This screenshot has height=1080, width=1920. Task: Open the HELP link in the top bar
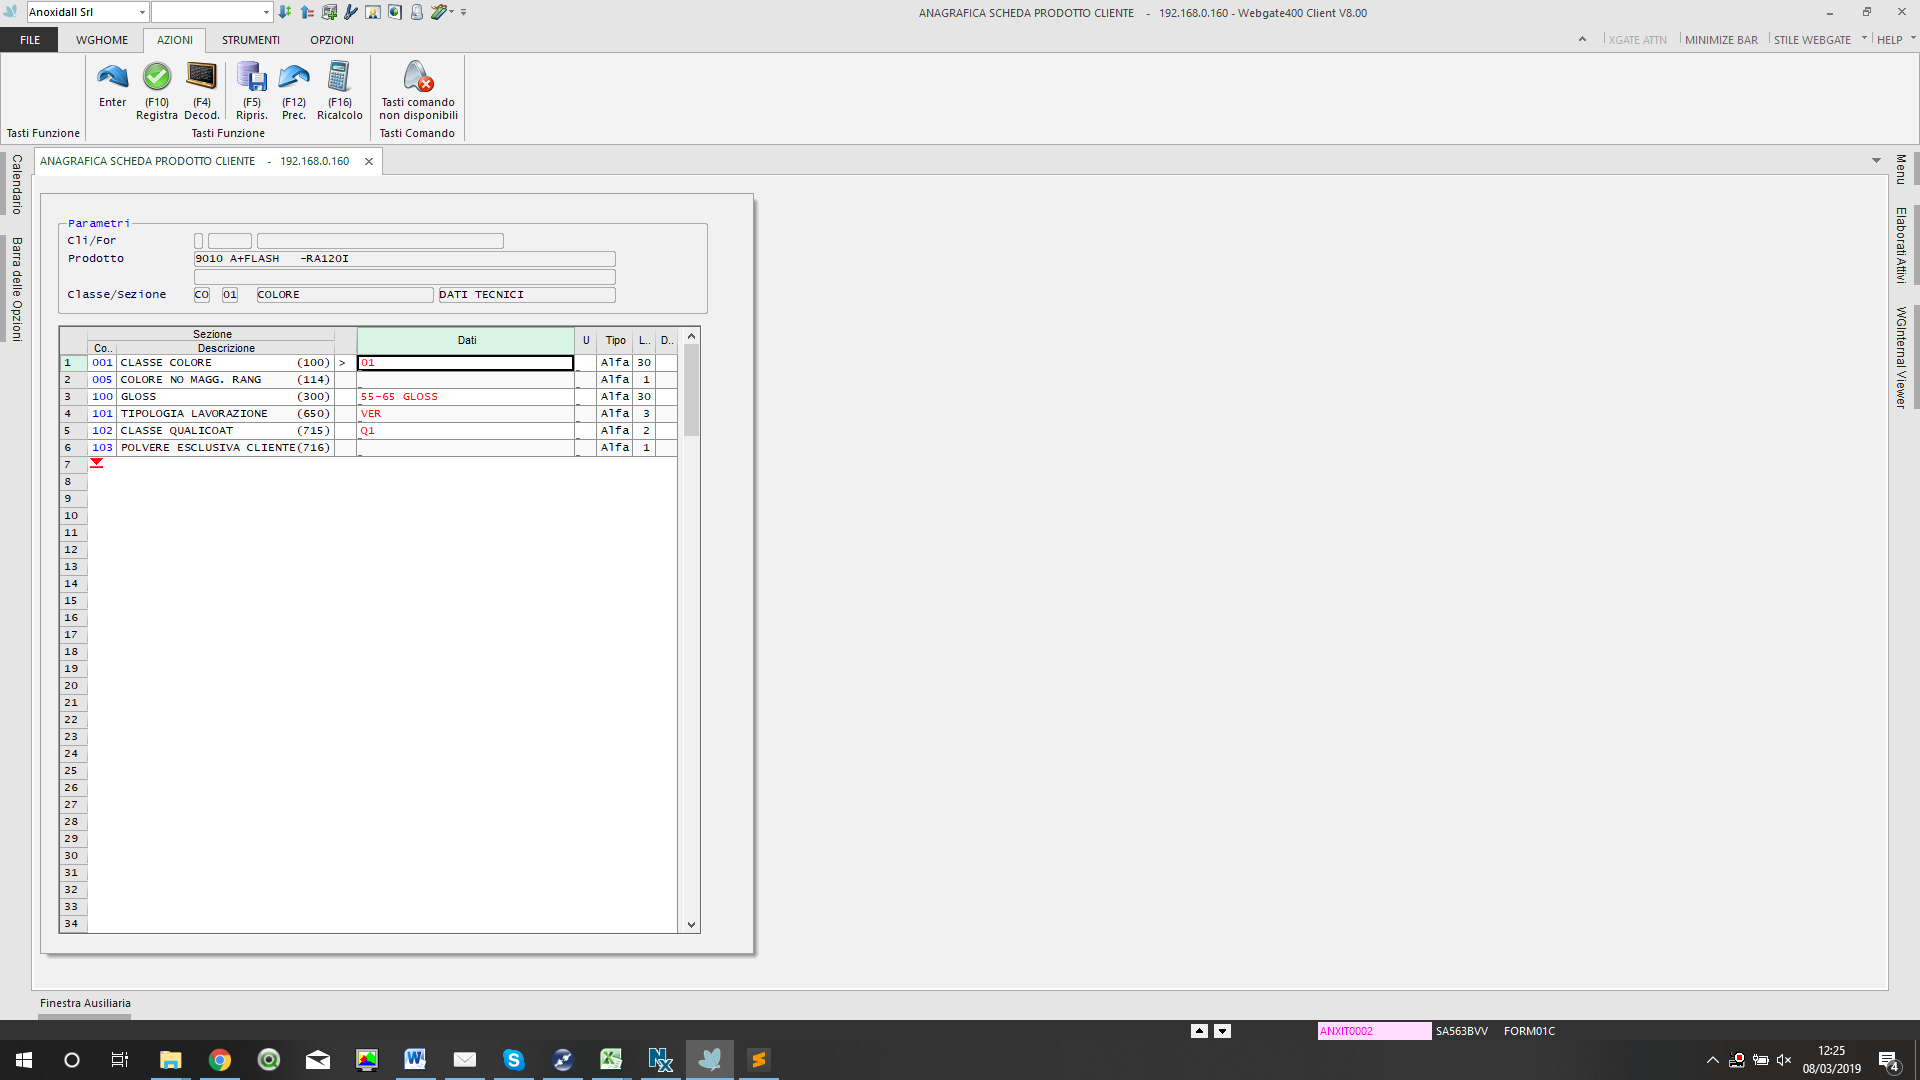(x=1889, y=40)
